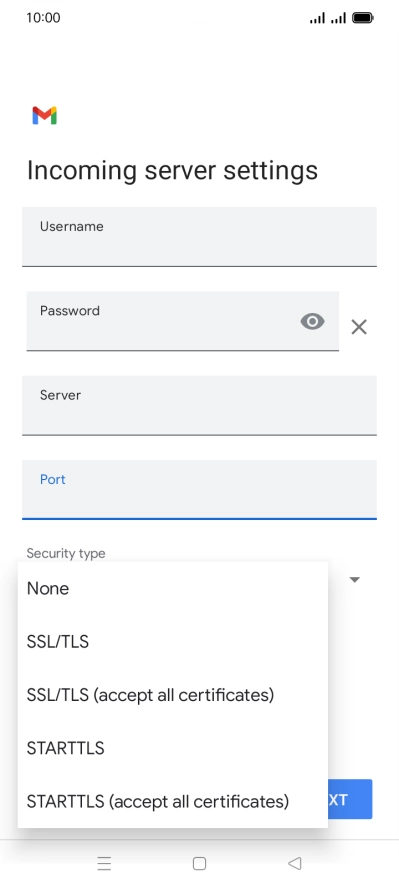Clear password with the X icon

click(x=359, y=327)
